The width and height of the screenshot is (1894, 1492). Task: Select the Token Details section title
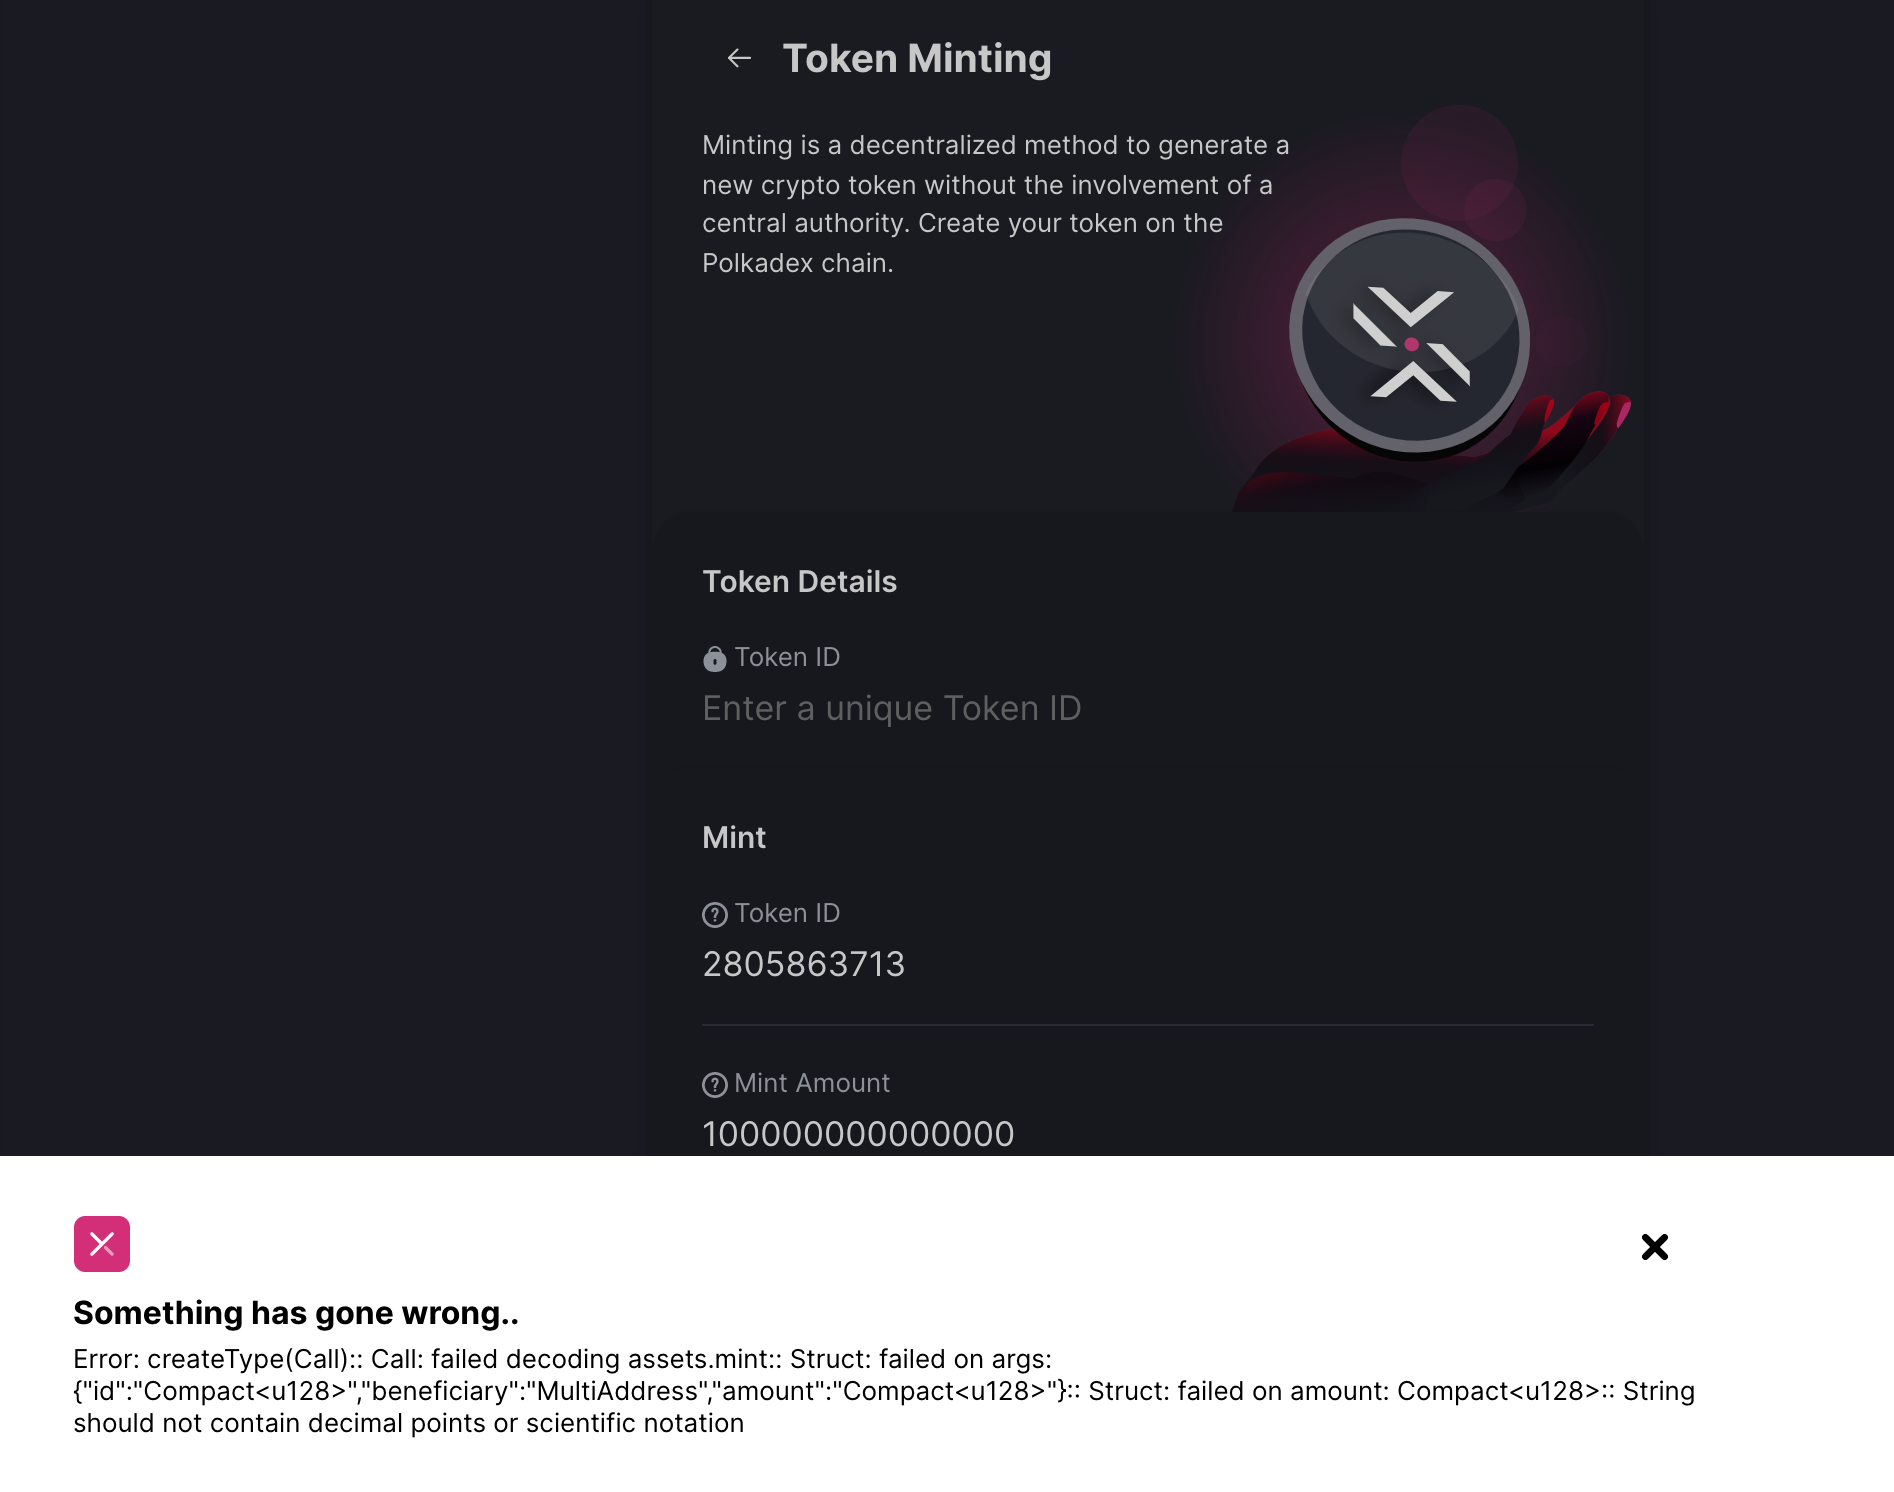[x=799, y=581]
